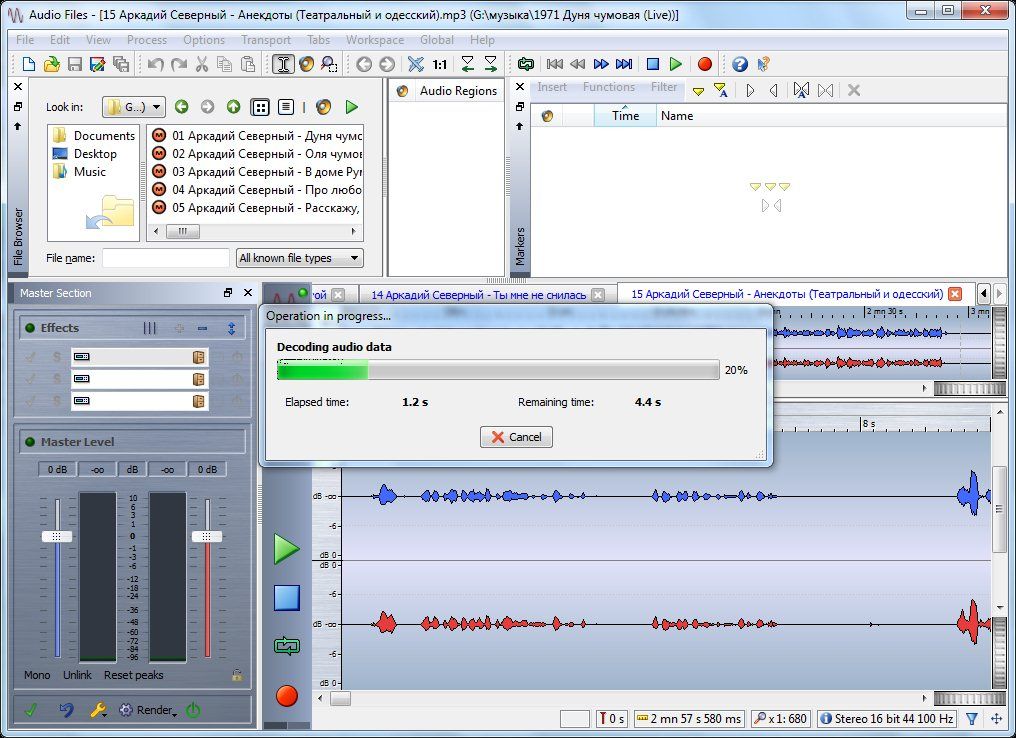The width and height of the screenshot is (1016, 738).
Task: Cancel the decoding operation
Action: pos(516,437)
